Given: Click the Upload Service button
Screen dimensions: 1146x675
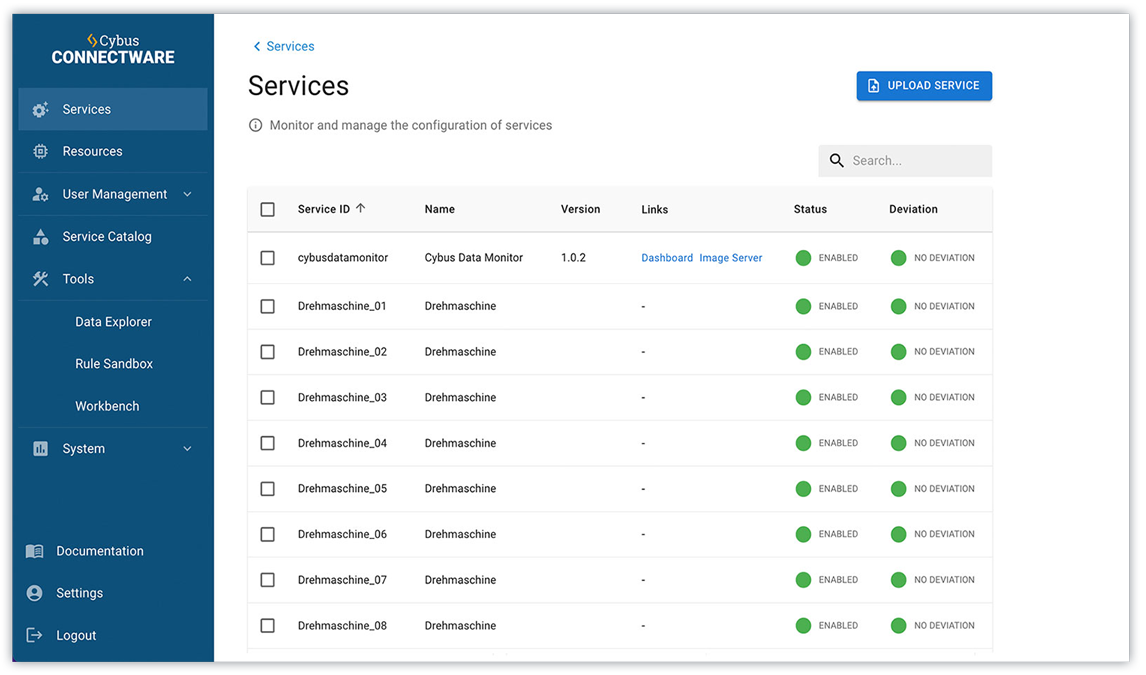Looking at the screenshot, I should [x=923, y=86].
